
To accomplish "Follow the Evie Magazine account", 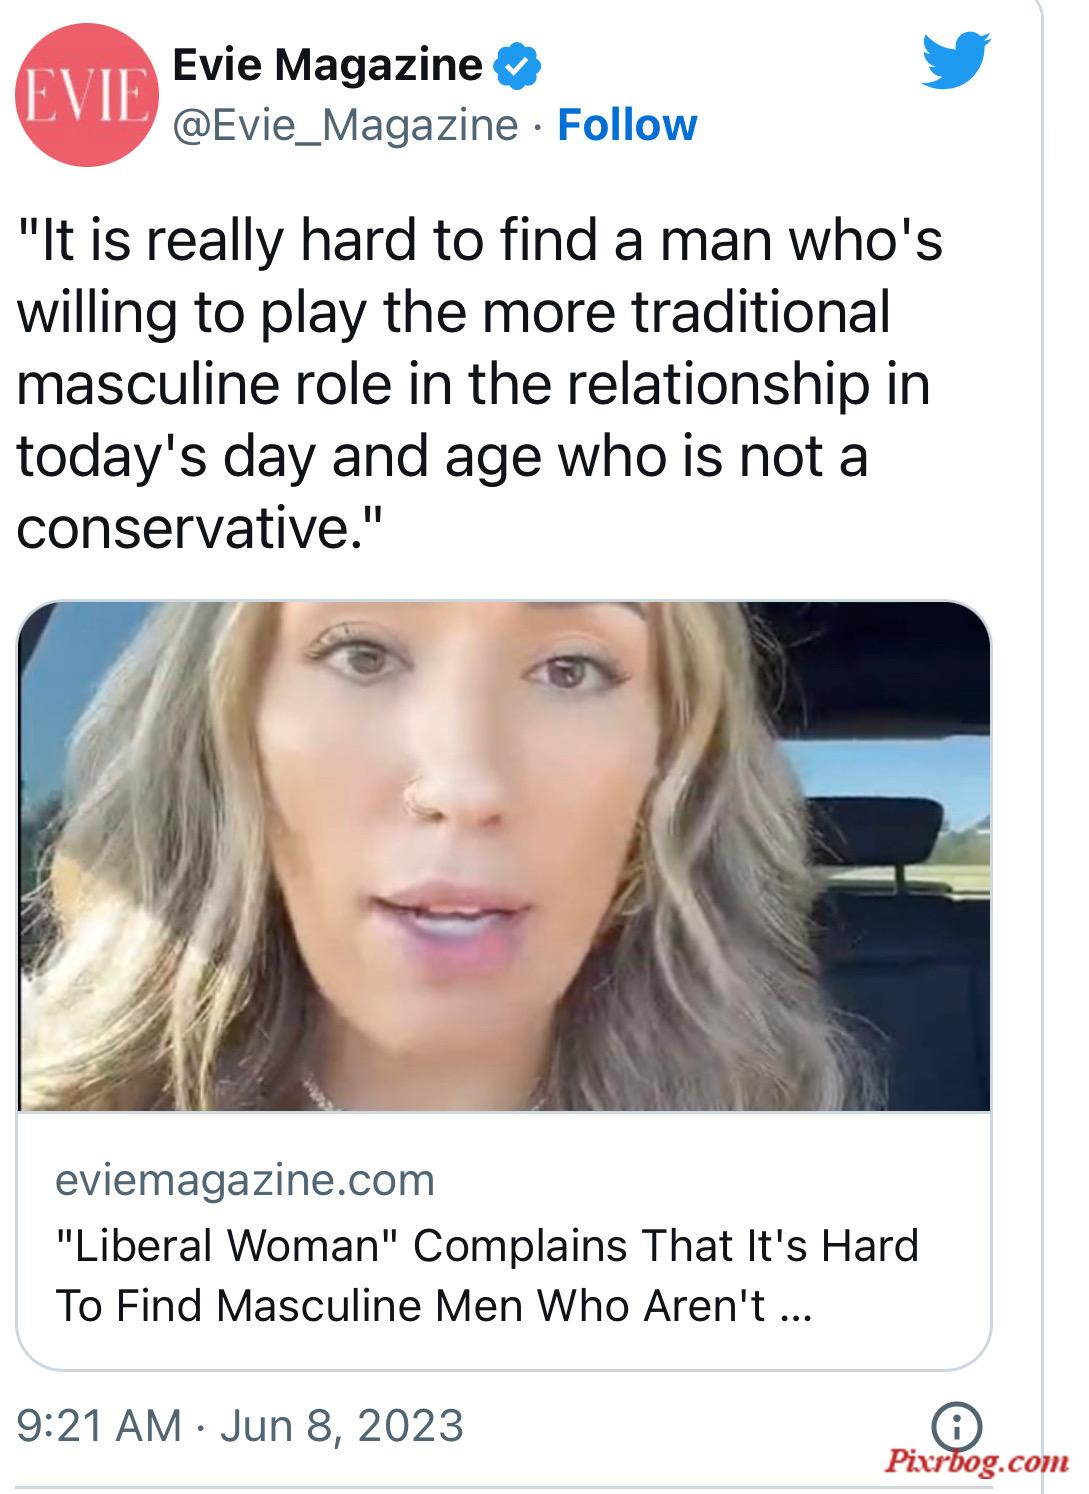I will pos(627,125).
